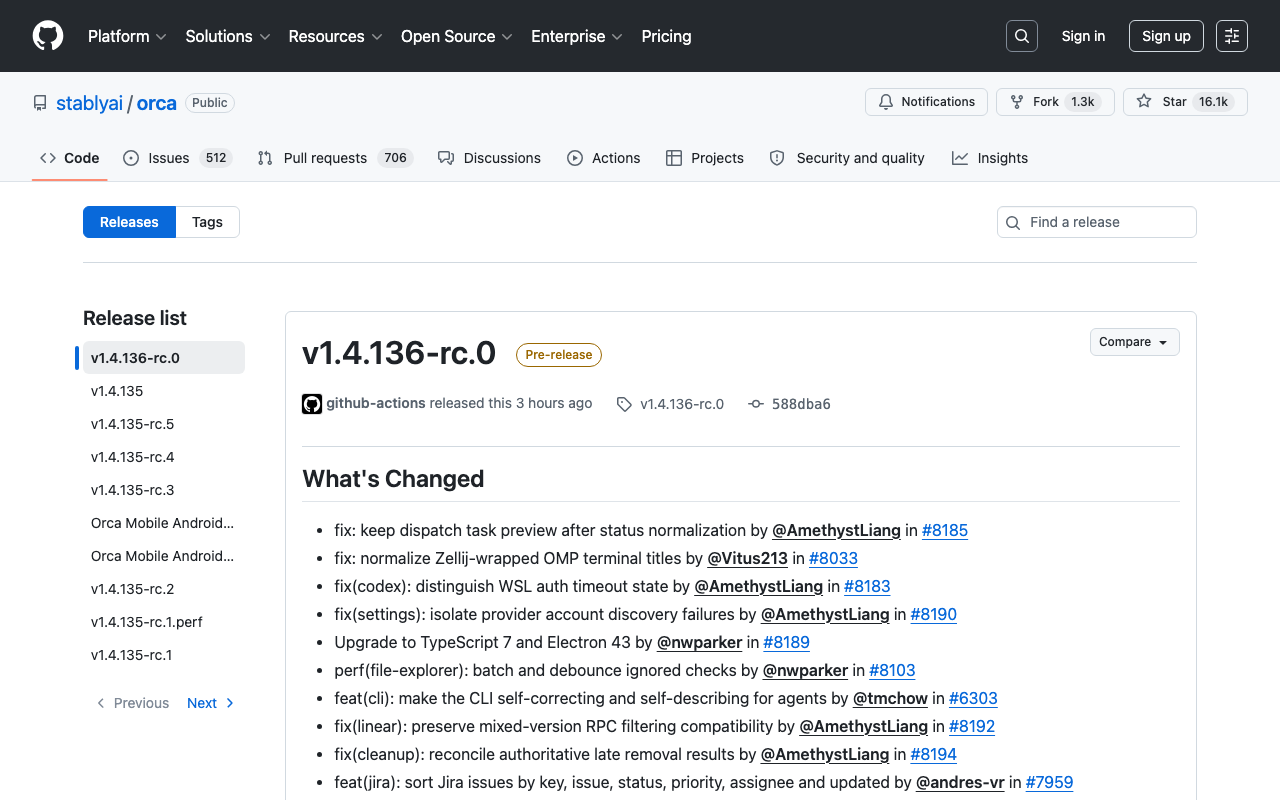The width and height of the screenshot is (1280, 800).
Task: Open appearance settings icon button in header
Action: click(1232, 36)
